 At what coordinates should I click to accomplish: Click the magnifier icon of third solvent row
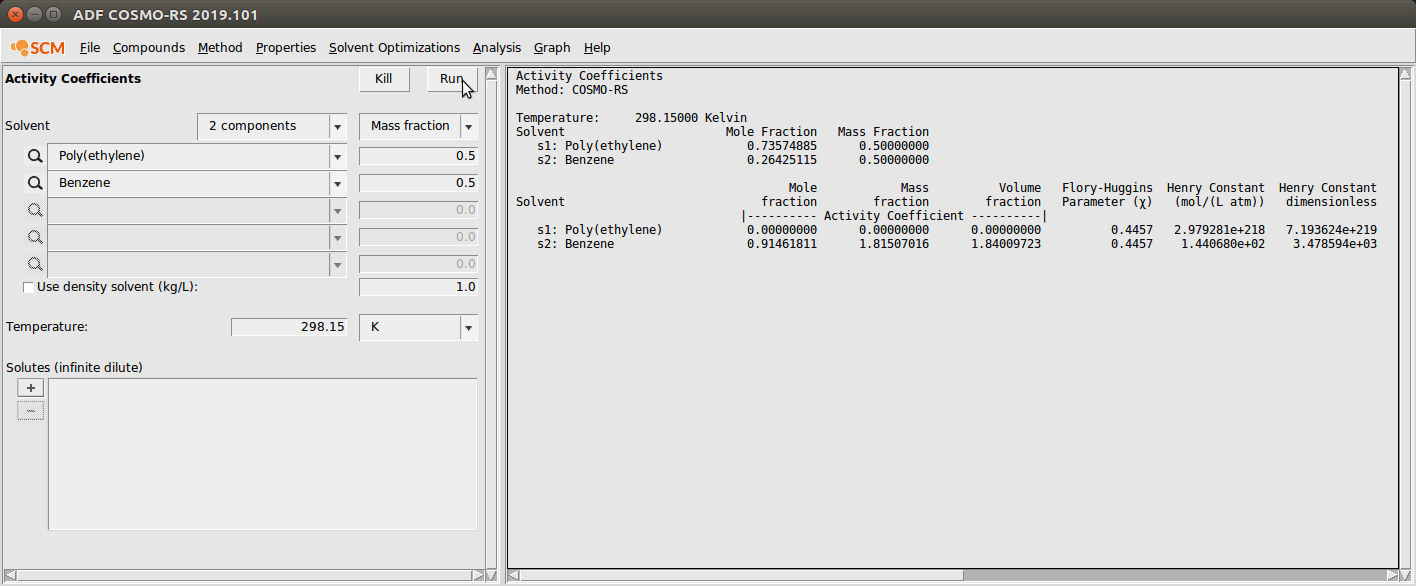35,210
